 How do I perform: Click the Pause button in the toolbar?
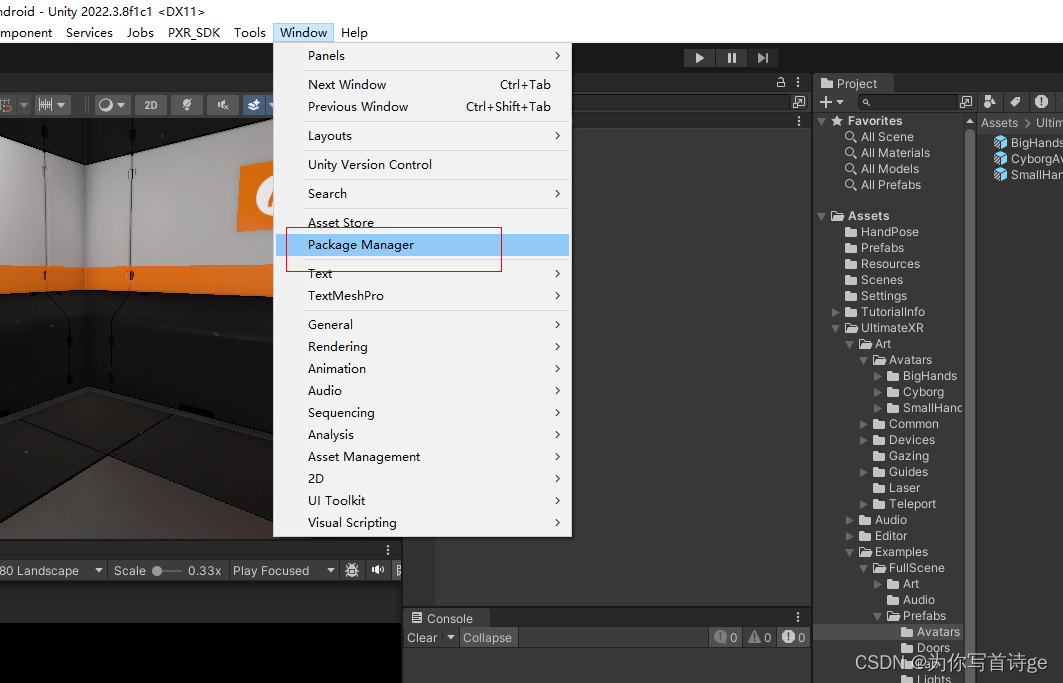click(x=731, y=58)
